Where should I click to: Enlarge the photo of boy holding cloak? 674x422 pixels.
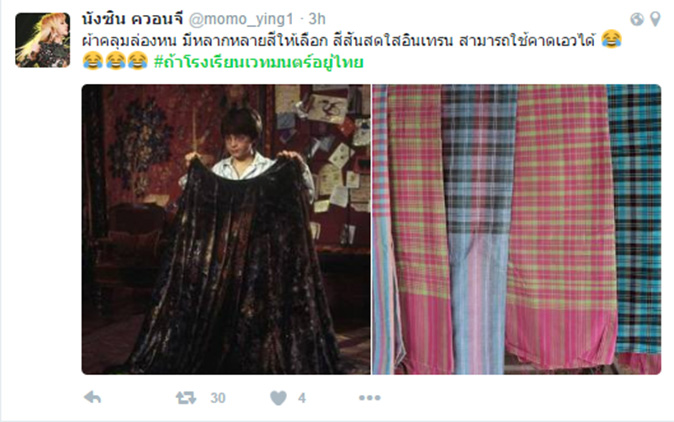point(226,229)
